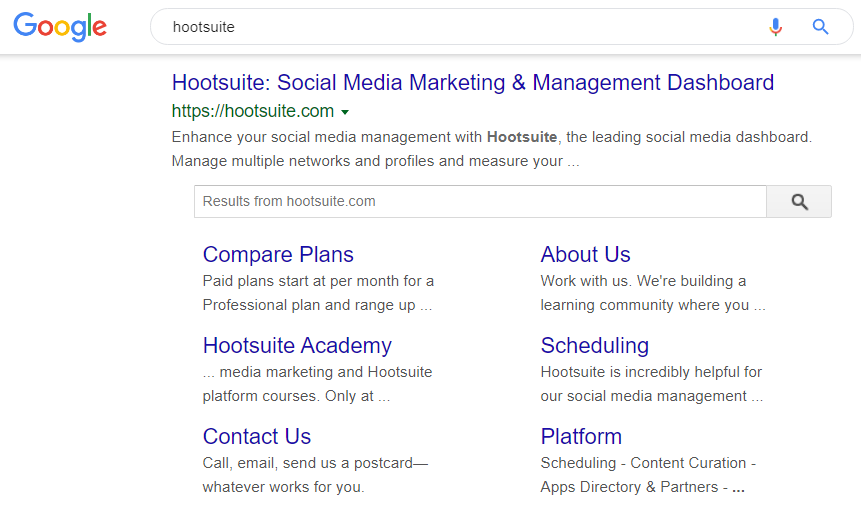Open Hootsuite: Social Media Marketing result title
This screenshot has width=861, height=515.
pos(473,83)
